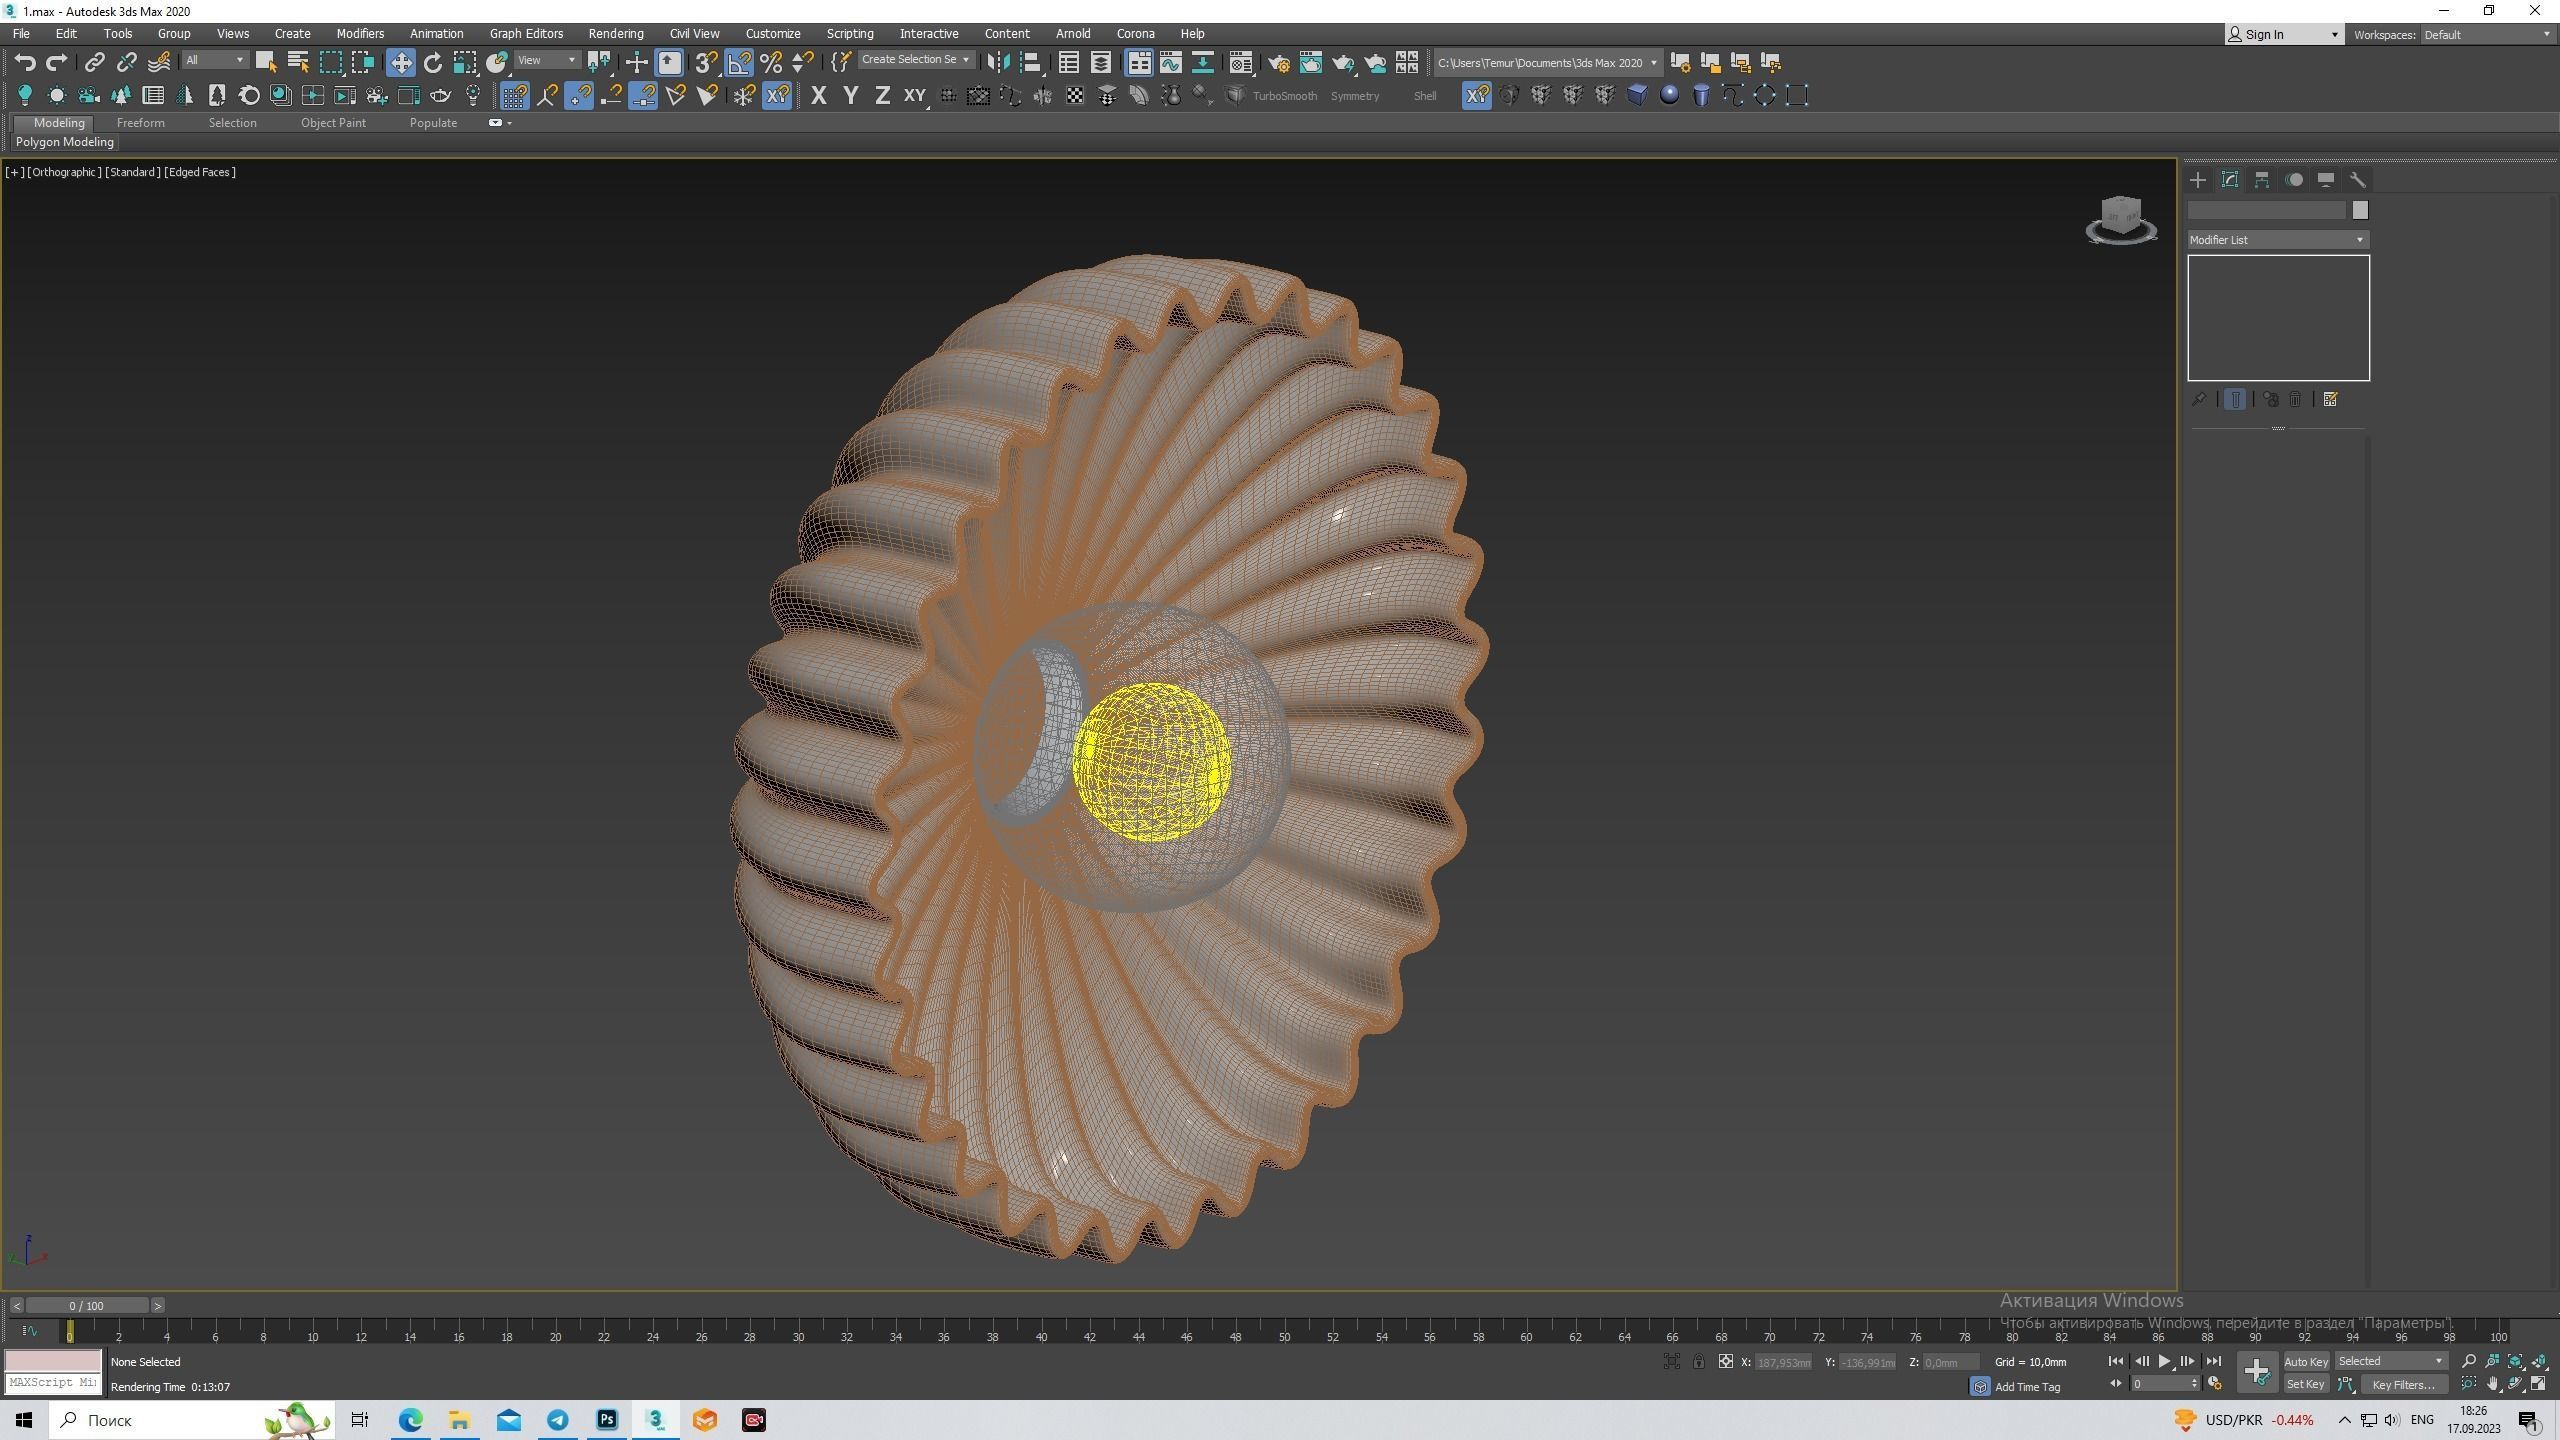Click the blue Box primitive icon
The image size is (2560, 1440).
coord(1637,95)
